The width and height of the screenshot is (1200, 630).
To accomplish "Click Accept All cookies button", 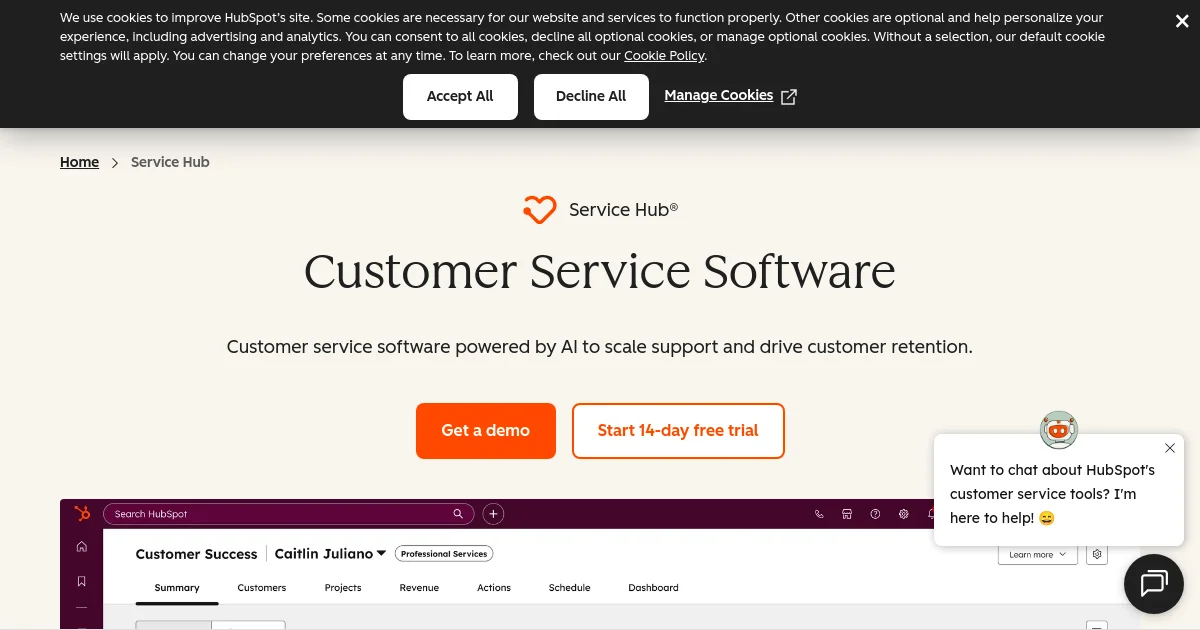I will (x=460, y=97).
